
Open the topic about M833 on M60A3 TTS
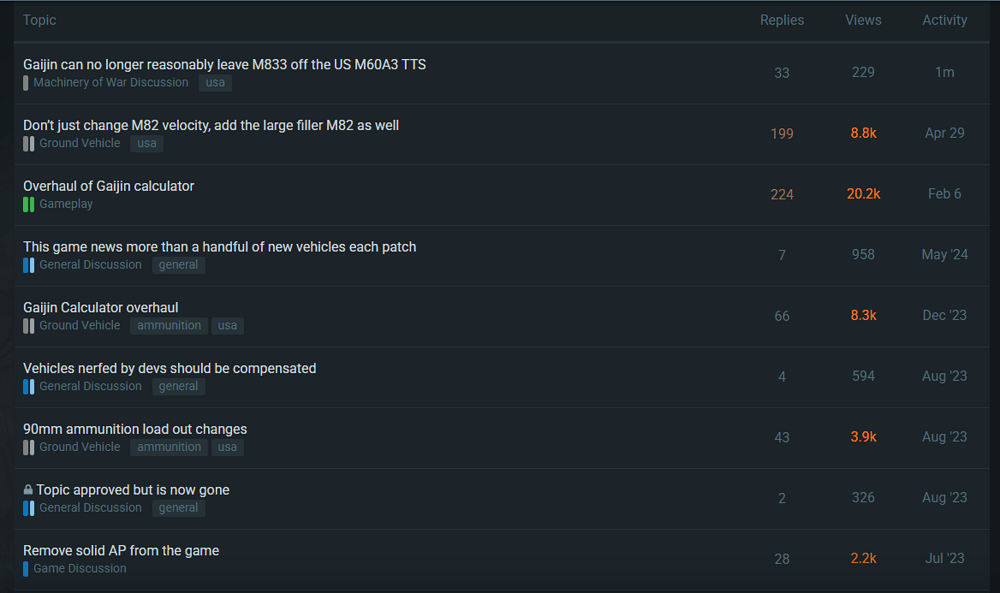click(224, 64)
